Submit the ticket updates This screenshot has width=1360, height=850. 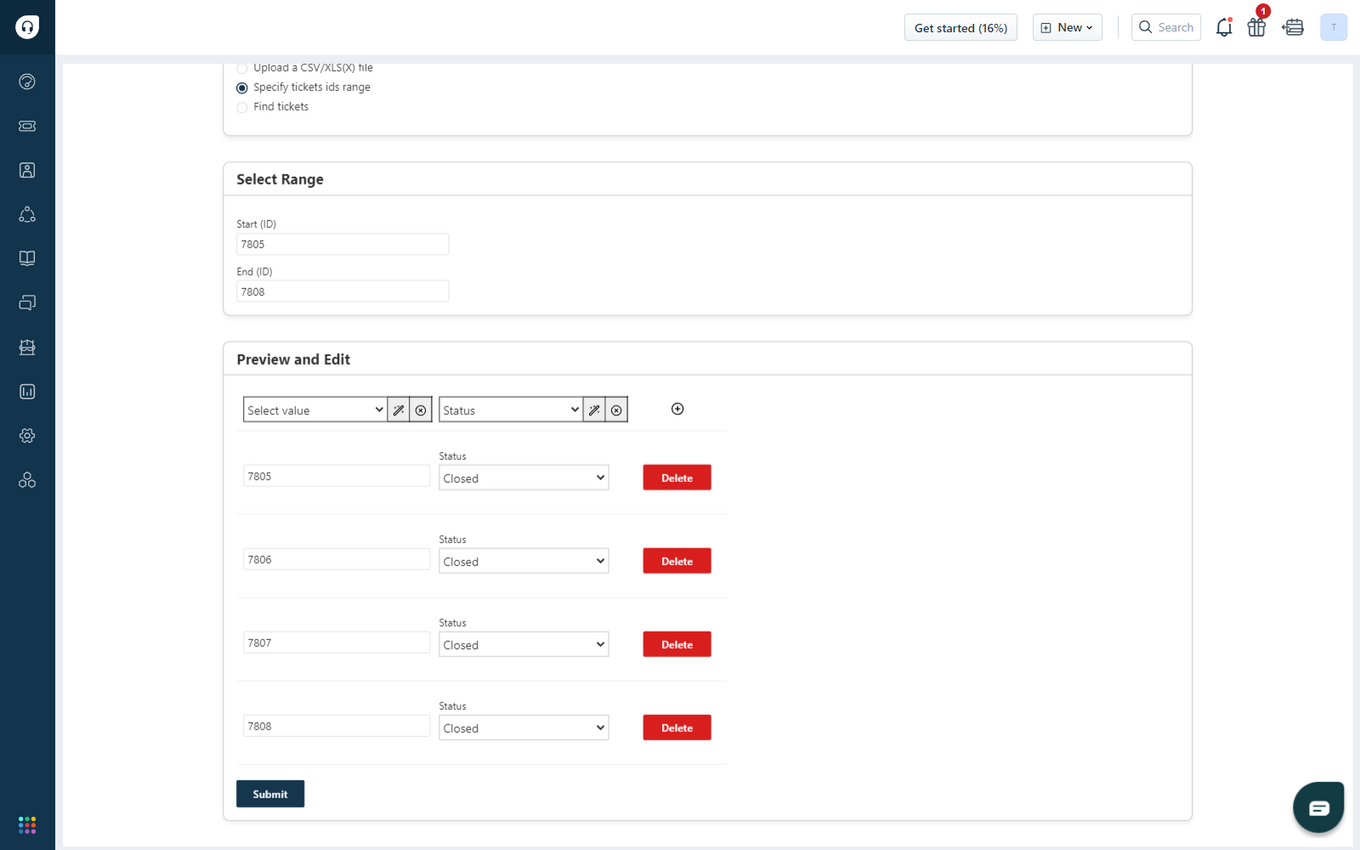(270, 793)
